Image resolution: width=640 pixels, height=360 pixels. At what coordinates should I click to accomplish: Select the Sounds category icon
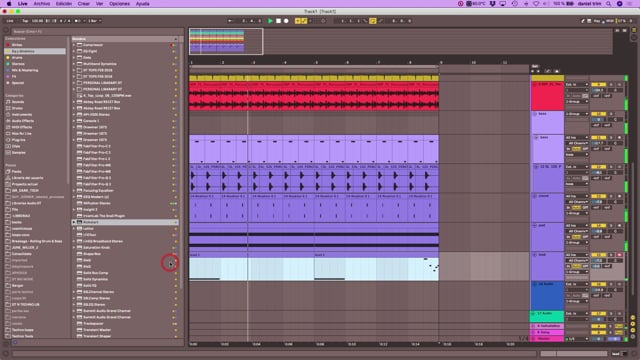pyautogui.click(x=8, y=102)
